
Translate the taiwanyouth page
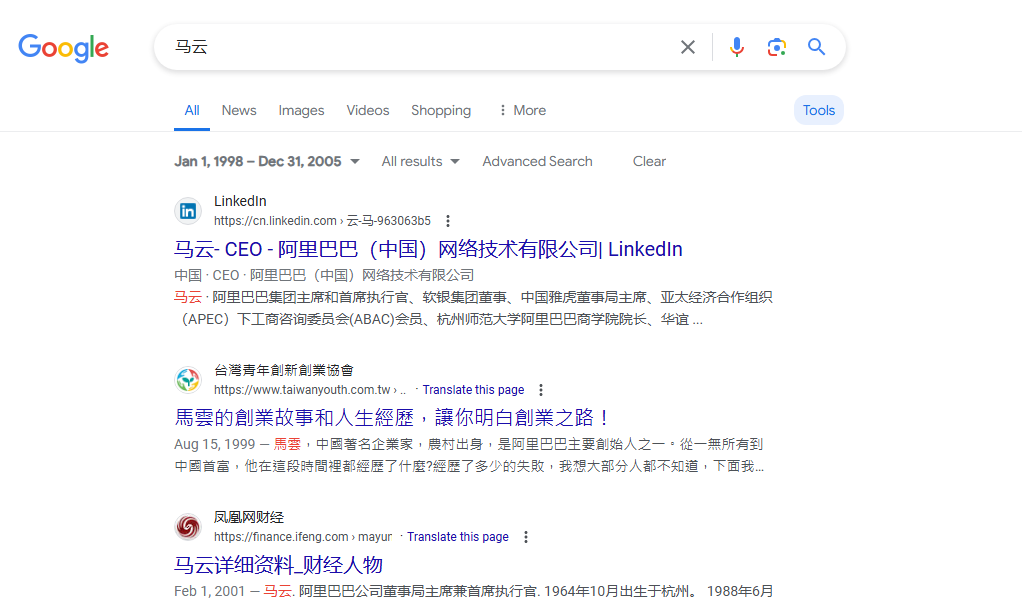(473, 390)
